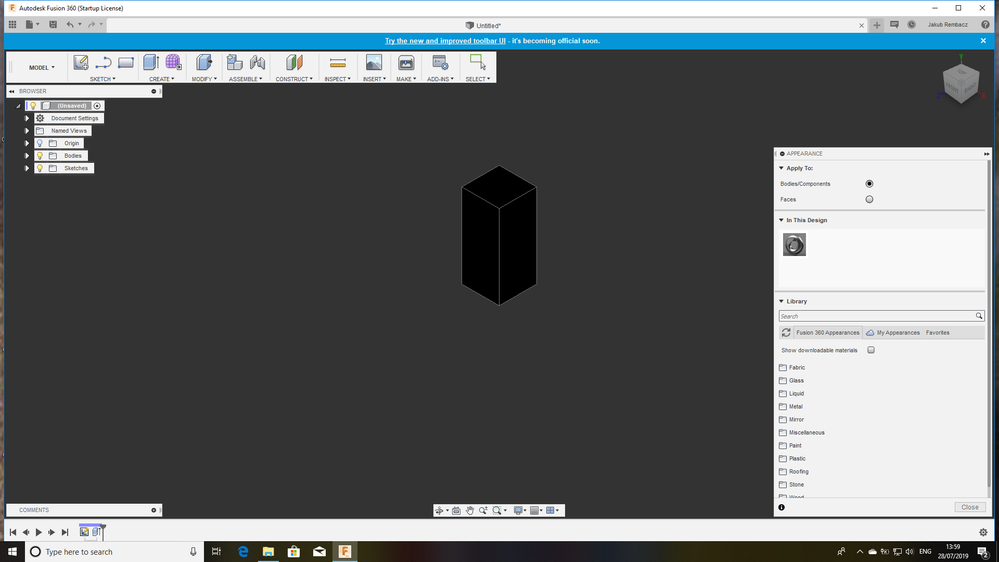Click the Add-Ins scripts icon
The height and width of the screenshot is (562, 999).
coord(440,62)
